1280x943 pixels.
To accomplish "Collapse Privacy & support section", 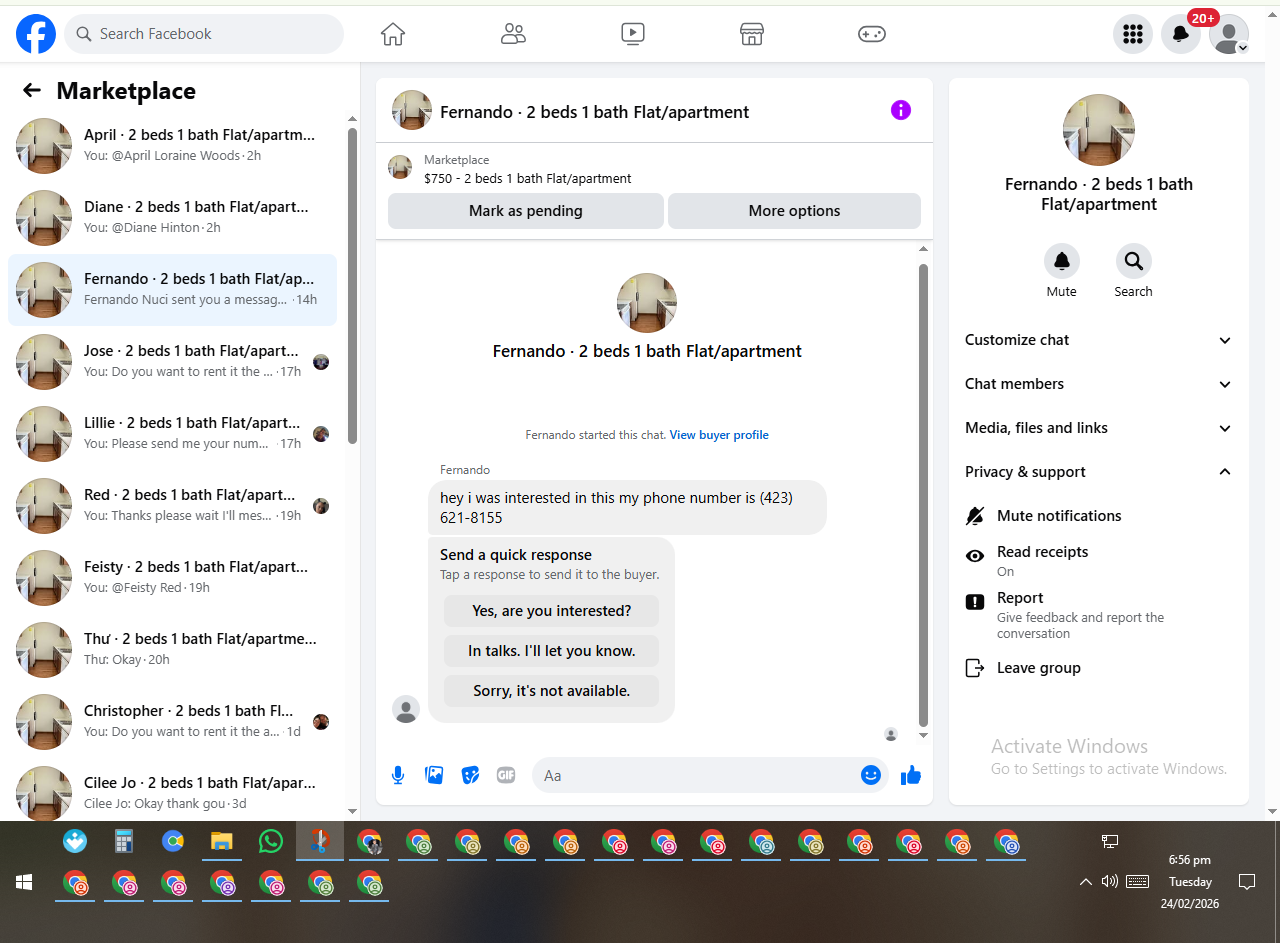I will click(x=1098, y=472).
